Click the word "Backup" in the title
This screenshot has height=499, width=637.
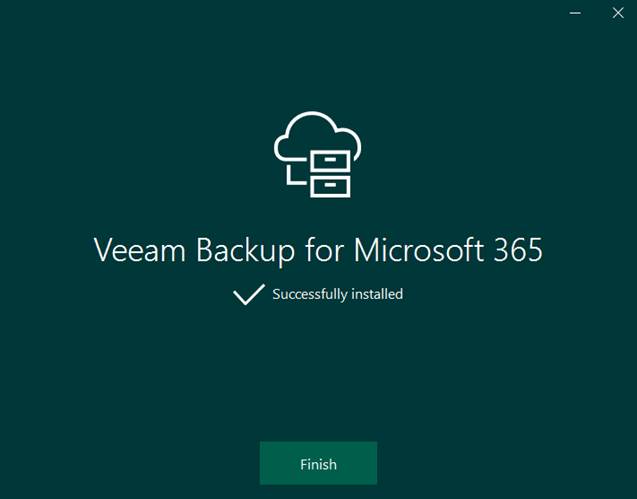[245, 251]
